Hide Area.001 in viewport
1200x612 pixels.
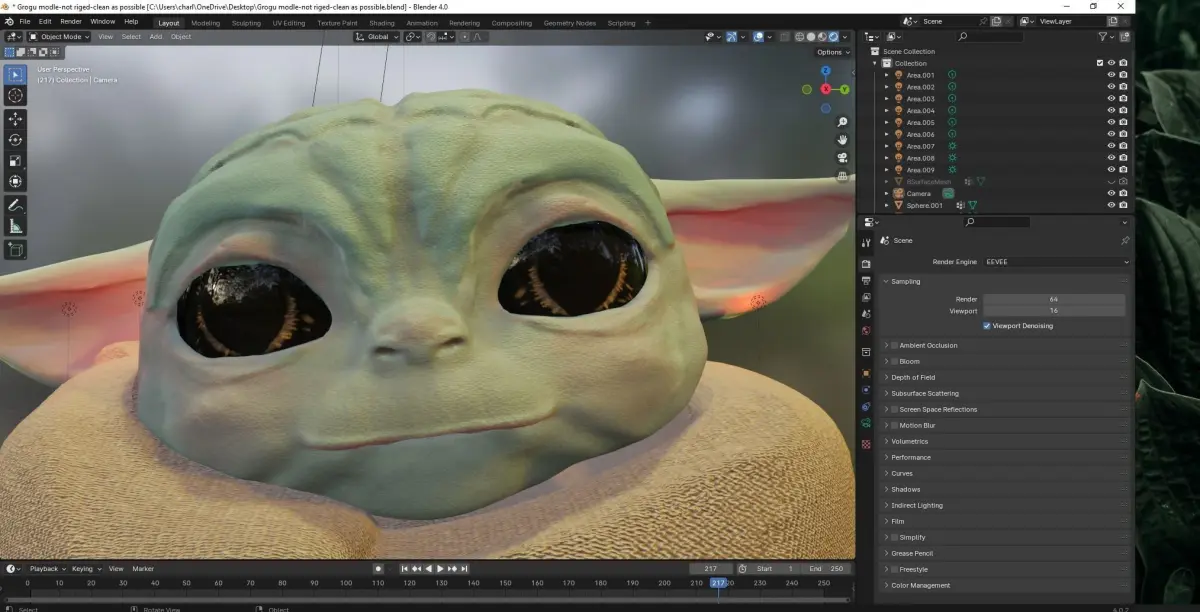tap(1111, 75)
